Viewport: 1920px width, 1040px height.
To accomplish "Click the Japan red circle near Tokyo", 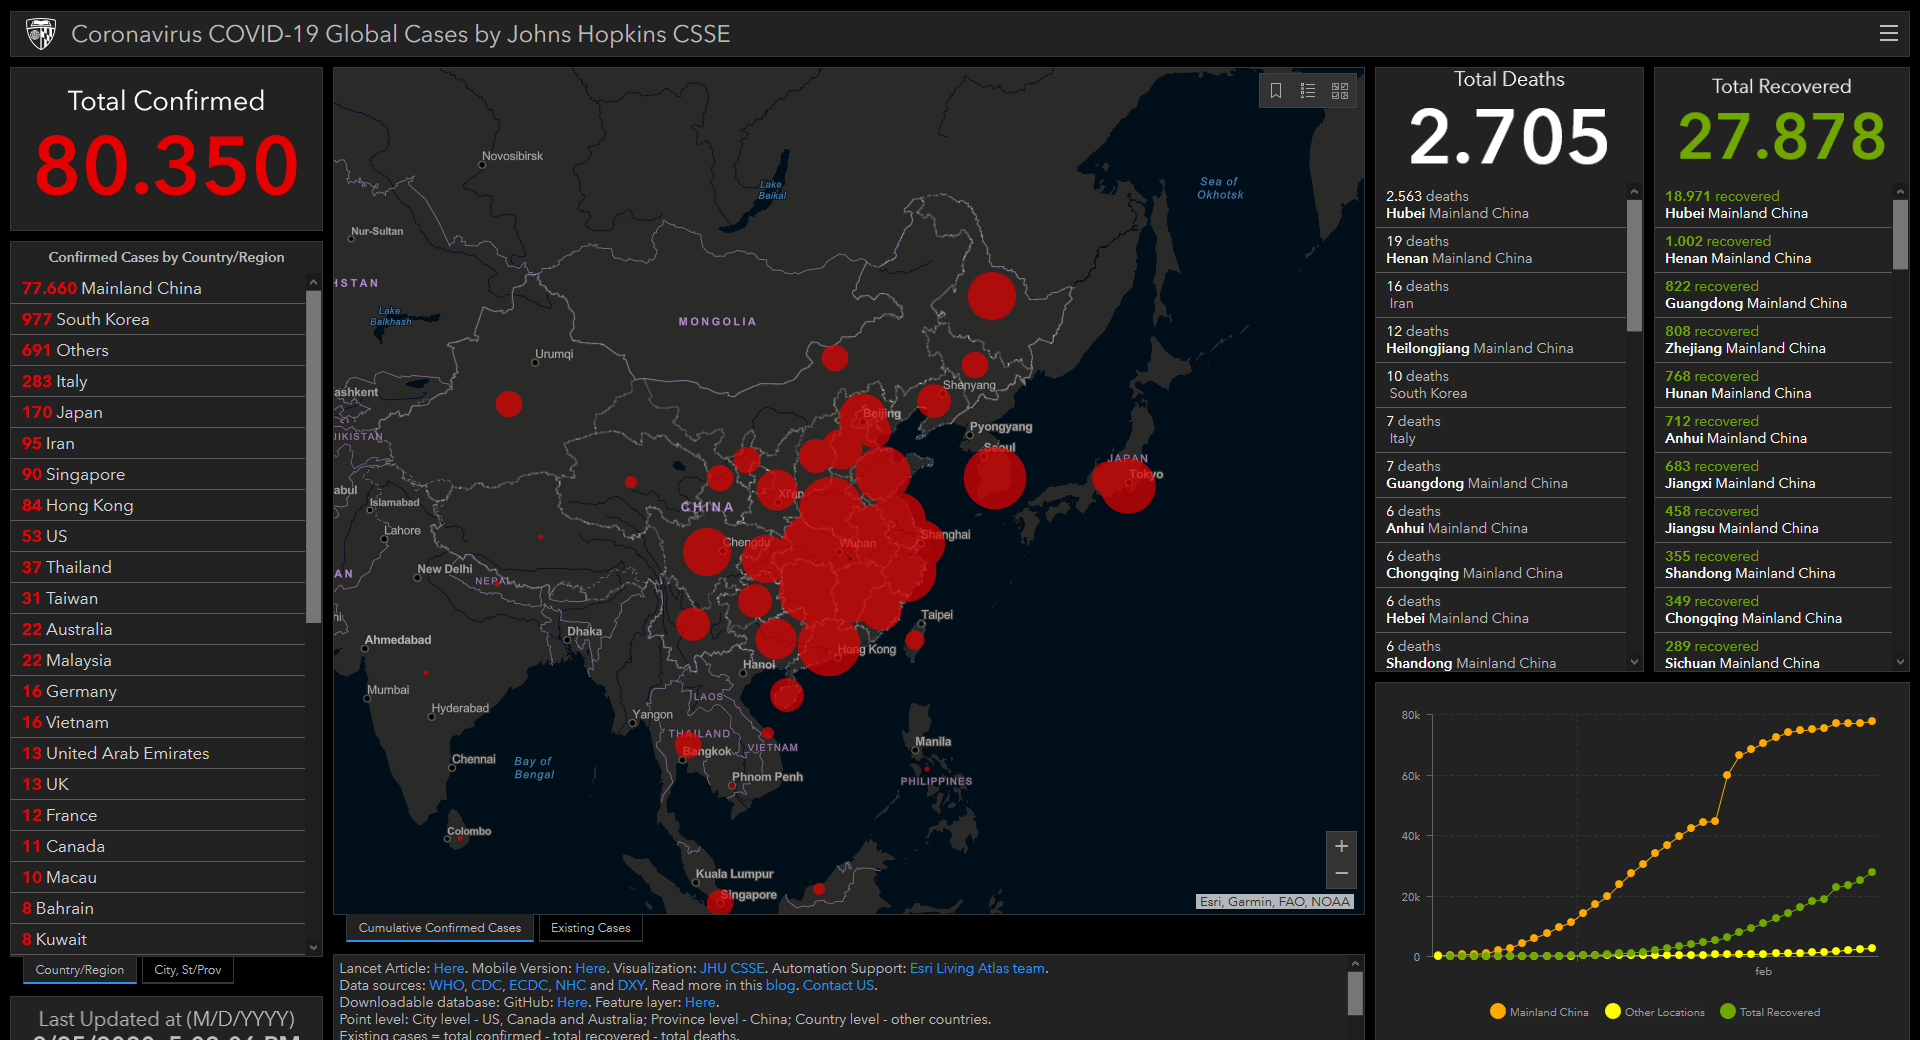I will pyautogui.click(x=1127, y=485).
